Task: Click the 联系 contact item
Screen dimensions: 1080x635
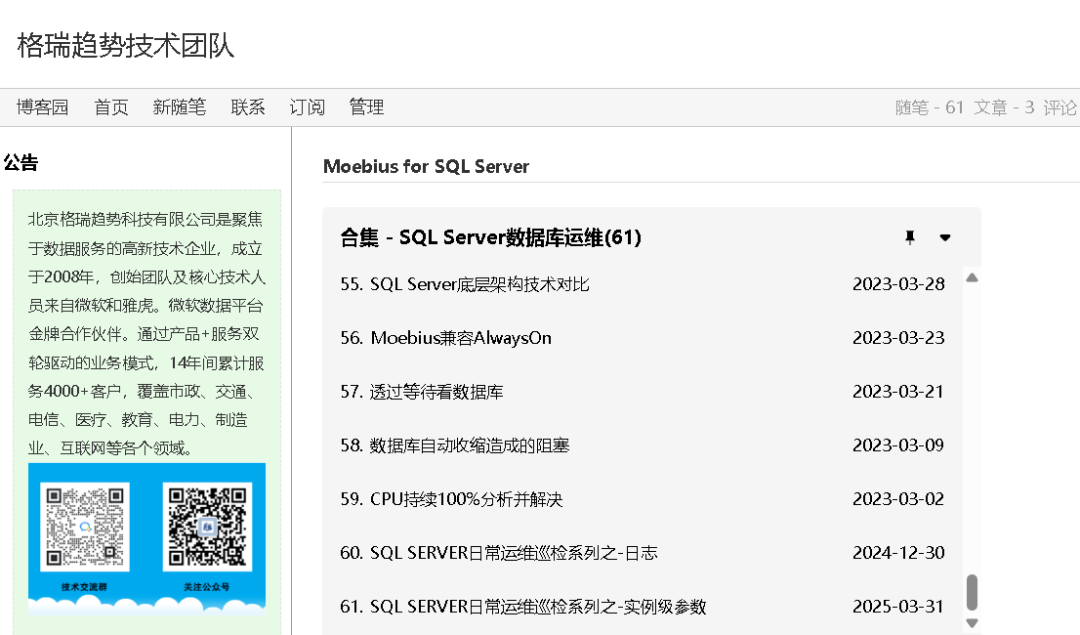Action: click(247, 107)
